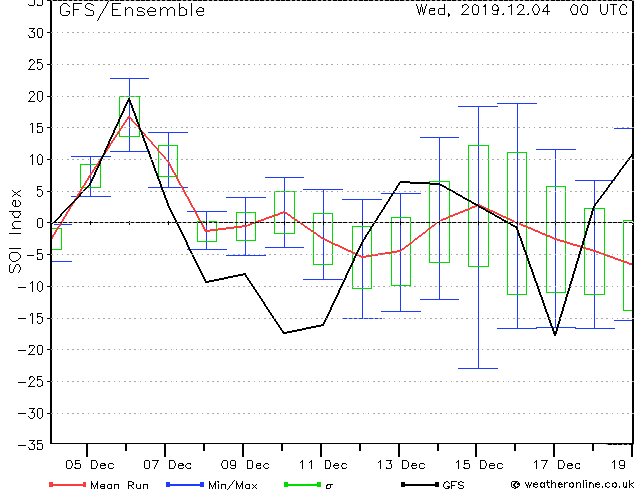Click the y-axis value -30
Viewport: 634px width, 490px height.
(31, 414)
